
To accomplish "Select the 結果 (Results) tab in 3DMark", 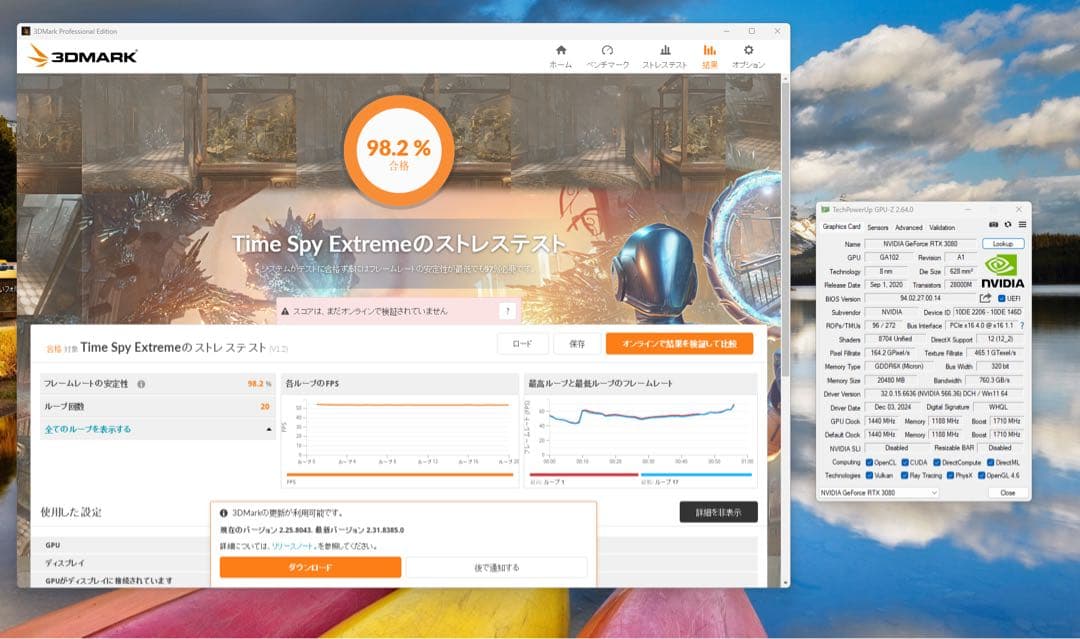I will (x=709, y=49).
